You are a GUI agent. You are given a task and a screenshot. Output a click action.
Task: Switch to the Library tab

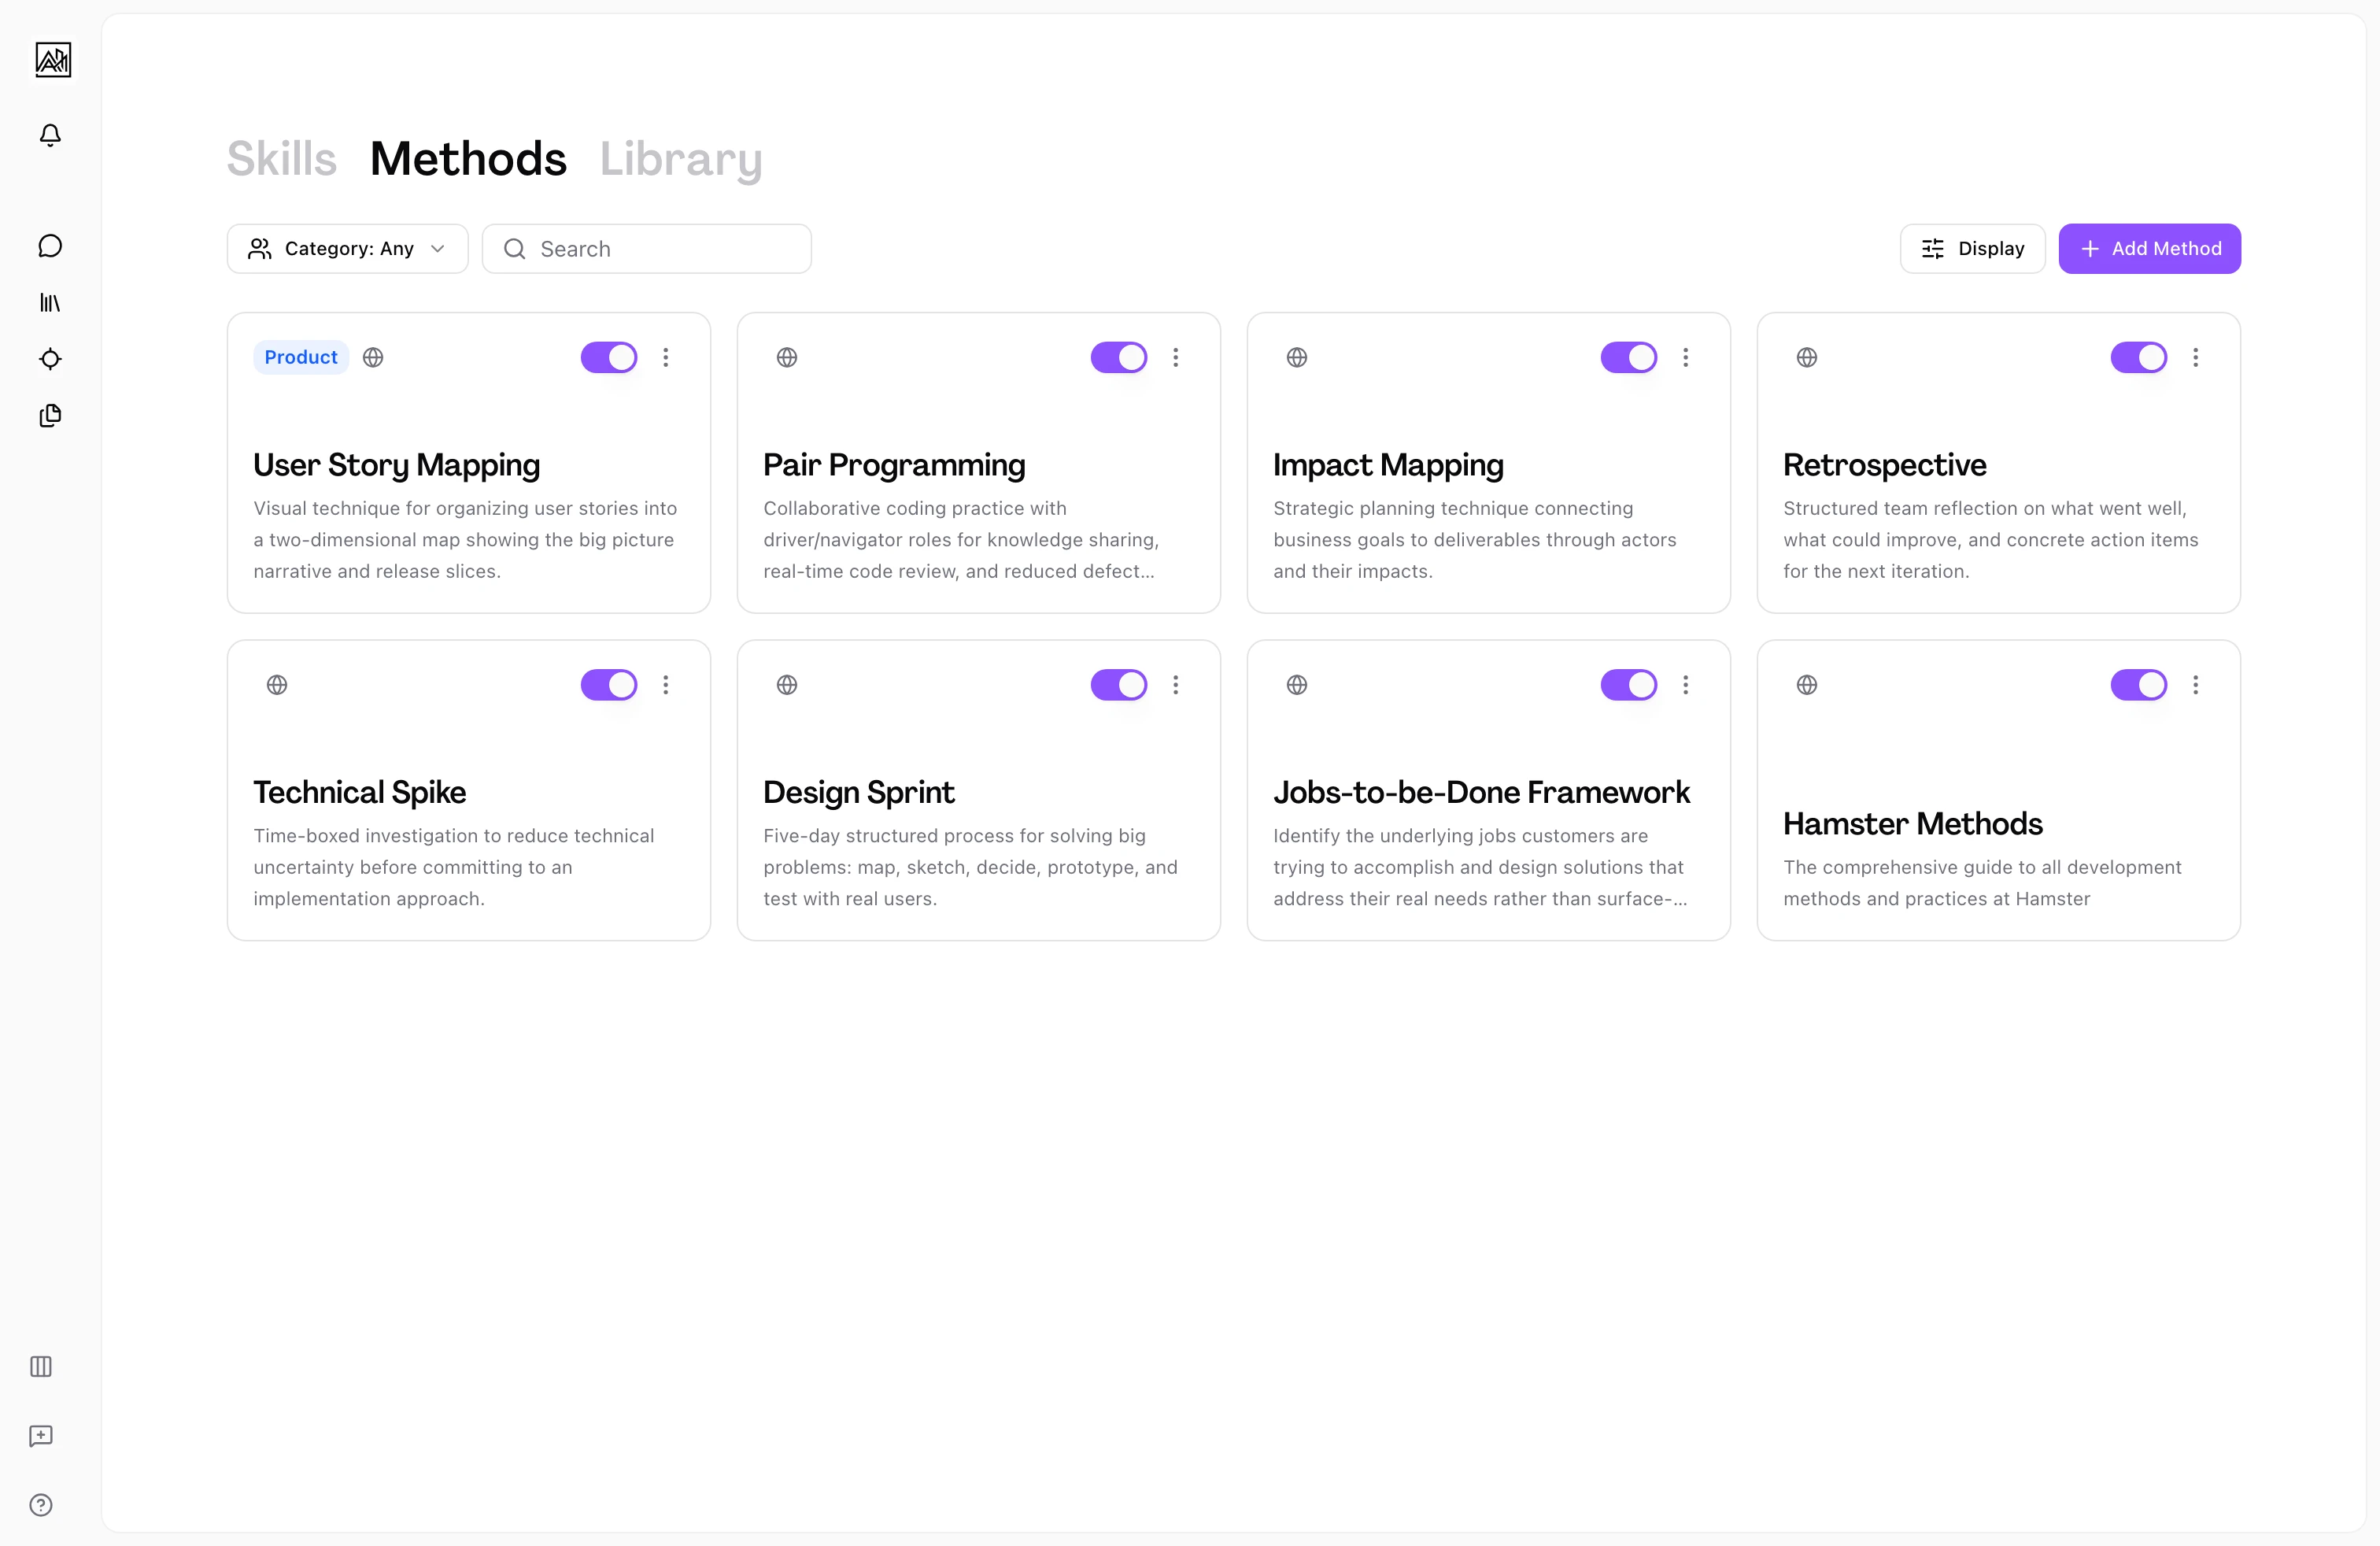681,158
